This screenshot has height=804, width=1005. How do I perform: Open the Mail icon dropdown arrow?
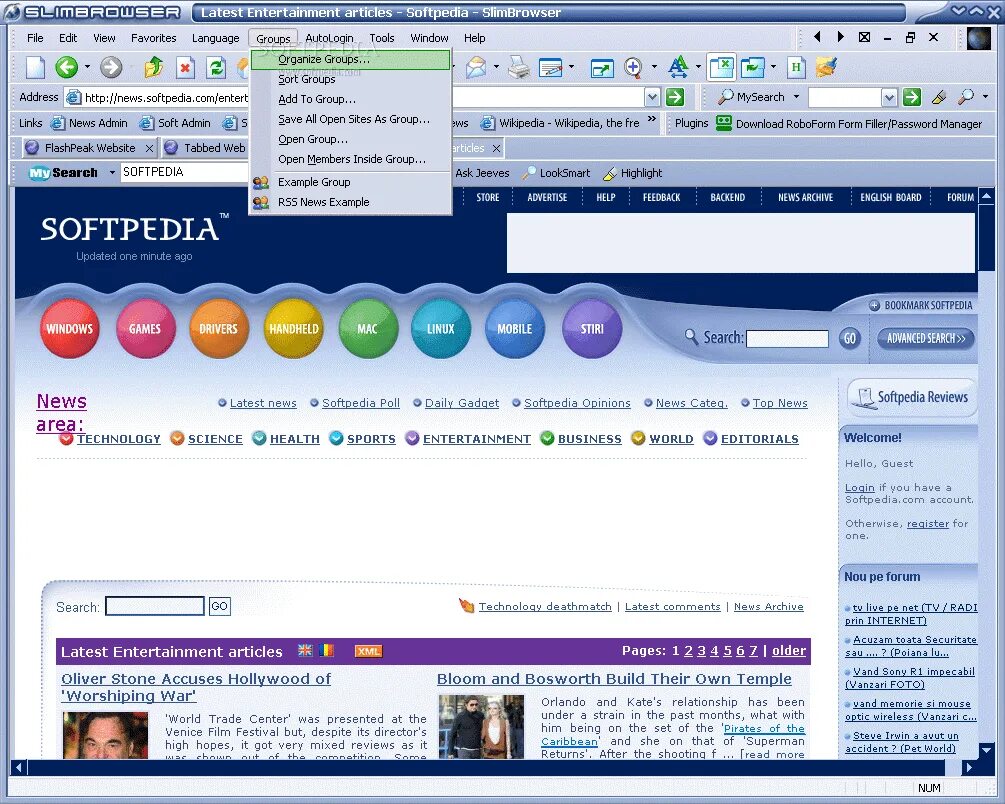pos(497,67)
